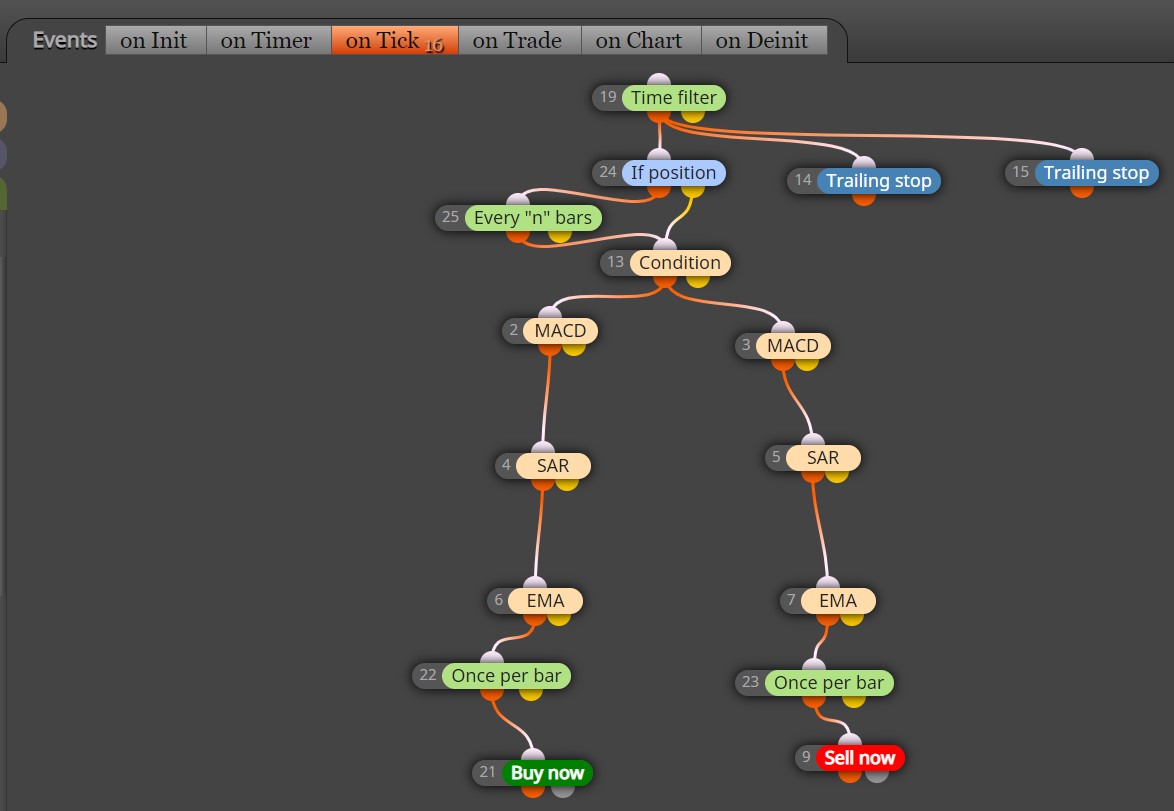
Task: Click the input connector atop Time filter
Action: 659,80
